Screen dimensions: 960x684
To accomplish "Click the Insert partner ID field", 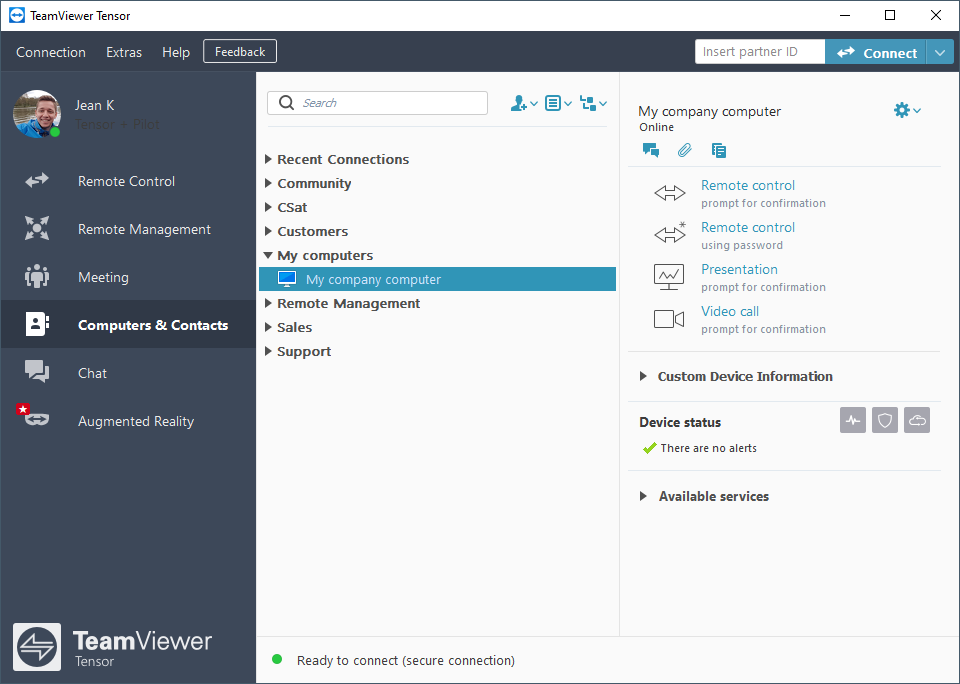I will pos(760,52).
